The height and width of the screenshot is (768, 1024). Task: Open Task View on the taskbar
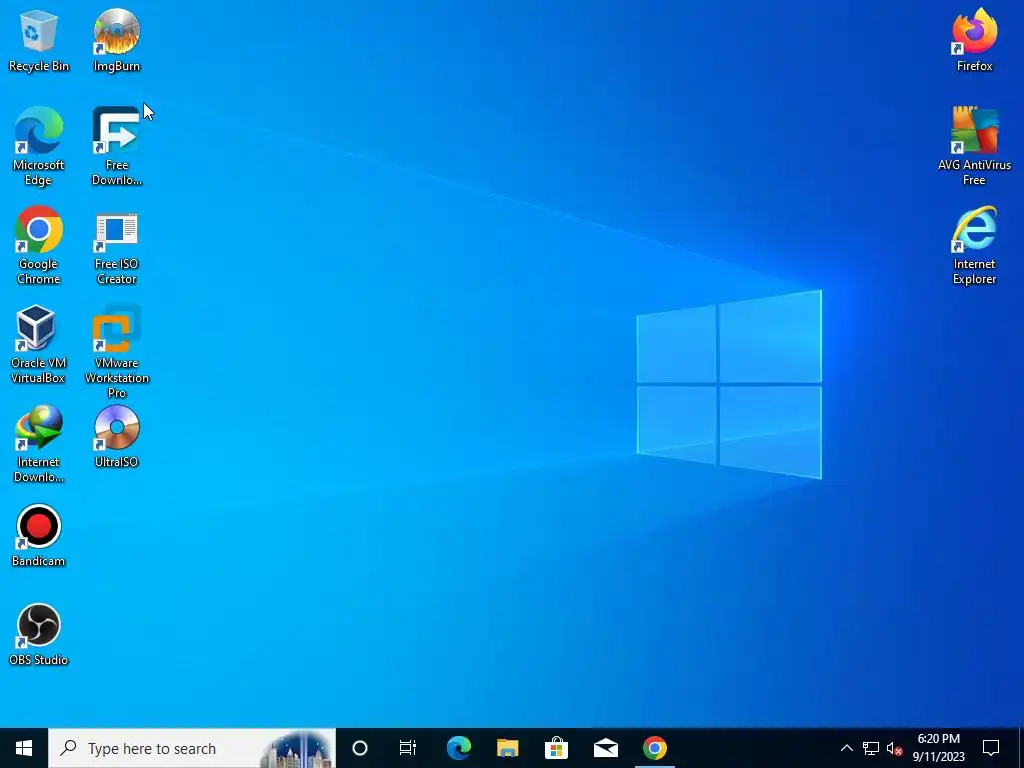408,748
